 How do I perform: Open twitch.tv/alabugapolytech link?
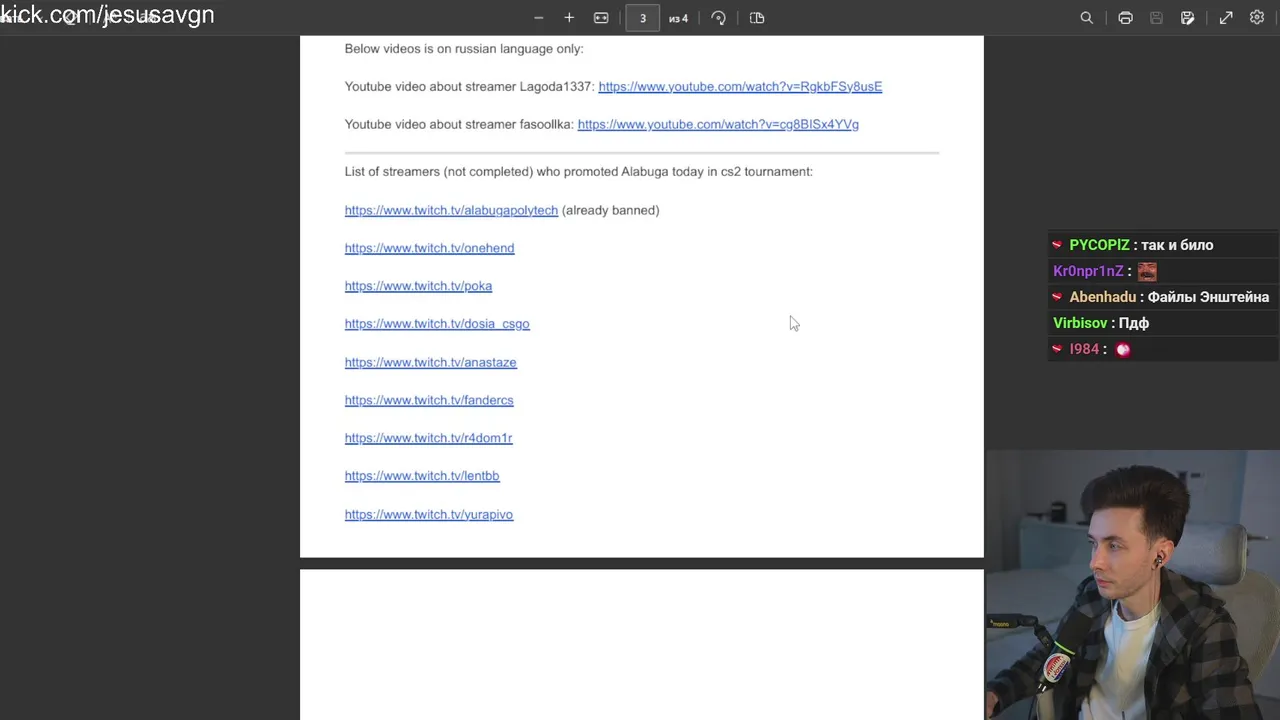(451, 211)
